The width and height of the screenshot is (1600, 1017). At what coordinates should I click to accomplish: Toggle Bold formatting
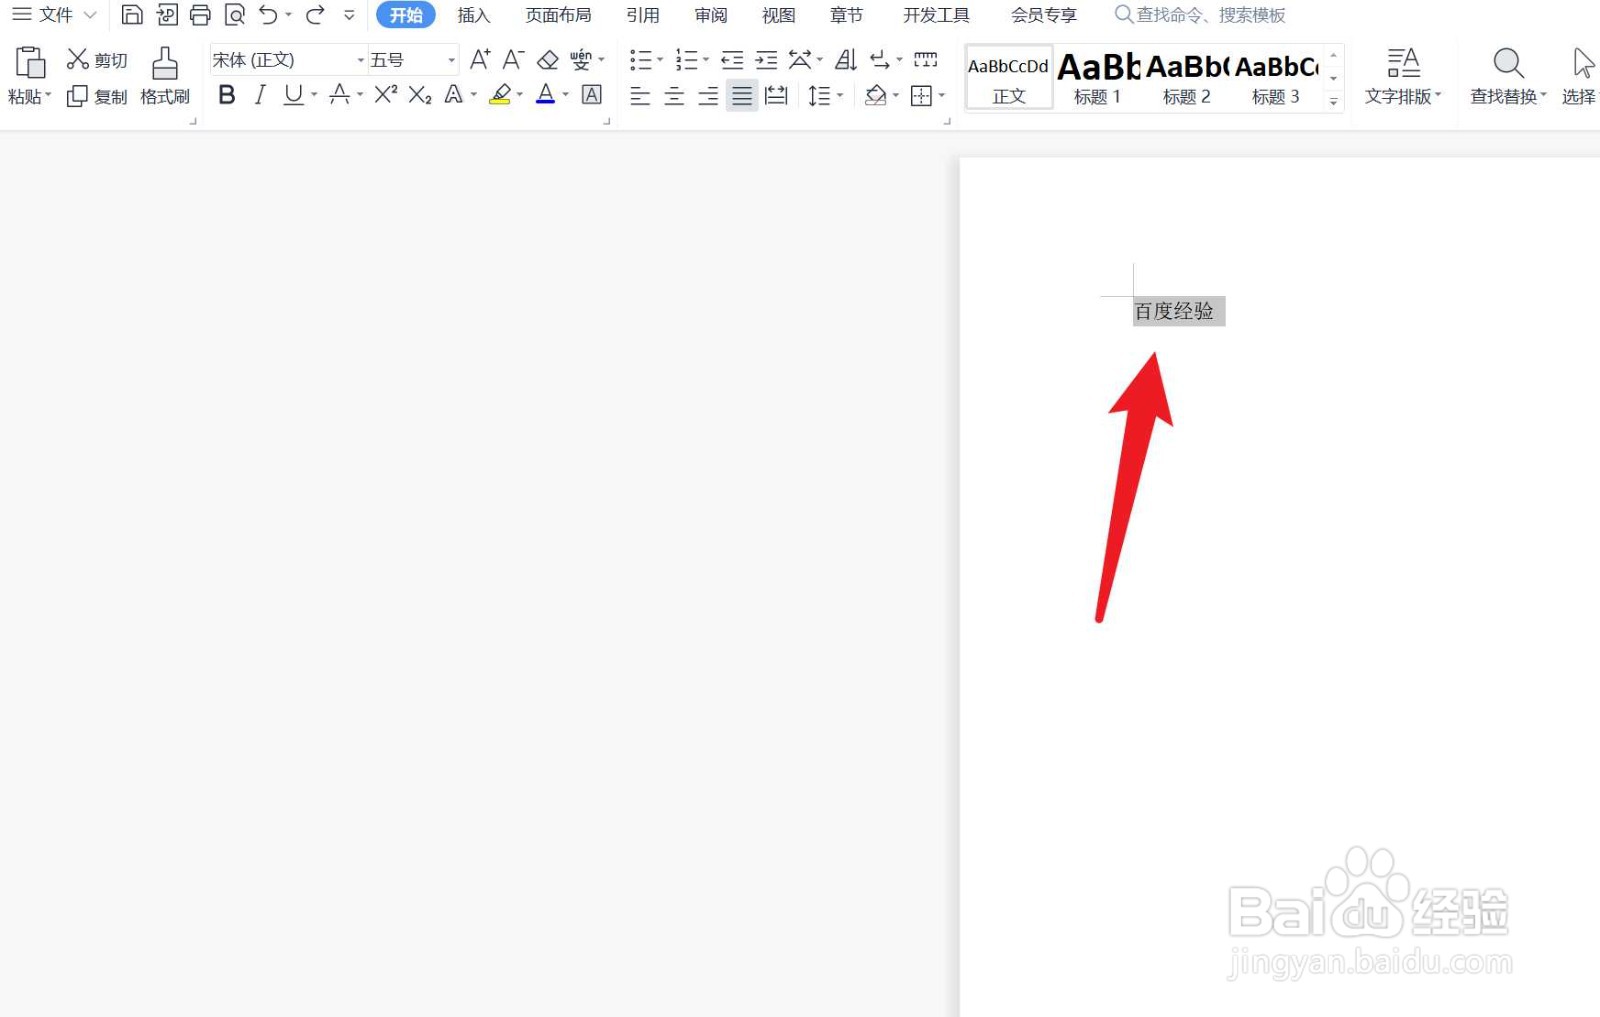click(227, 95)
